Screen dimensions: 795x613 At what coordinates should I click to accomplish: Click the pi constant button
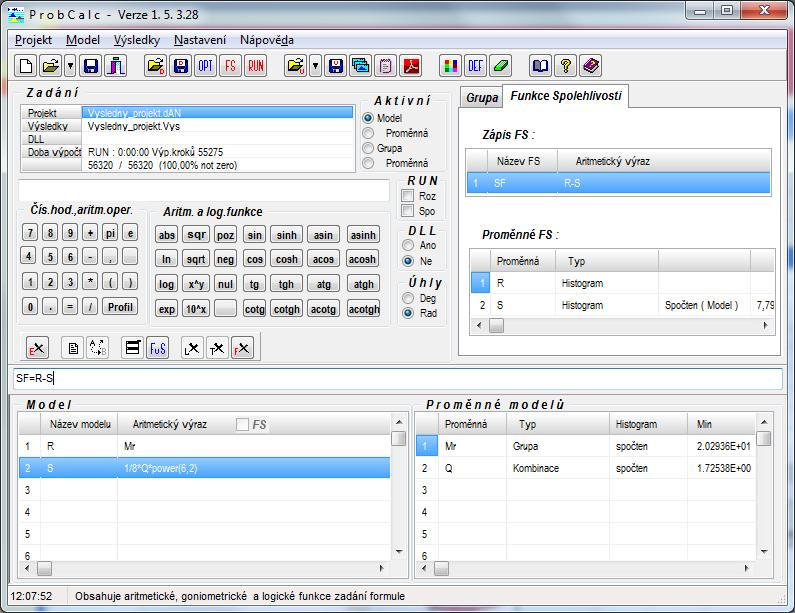pos(110,233)
